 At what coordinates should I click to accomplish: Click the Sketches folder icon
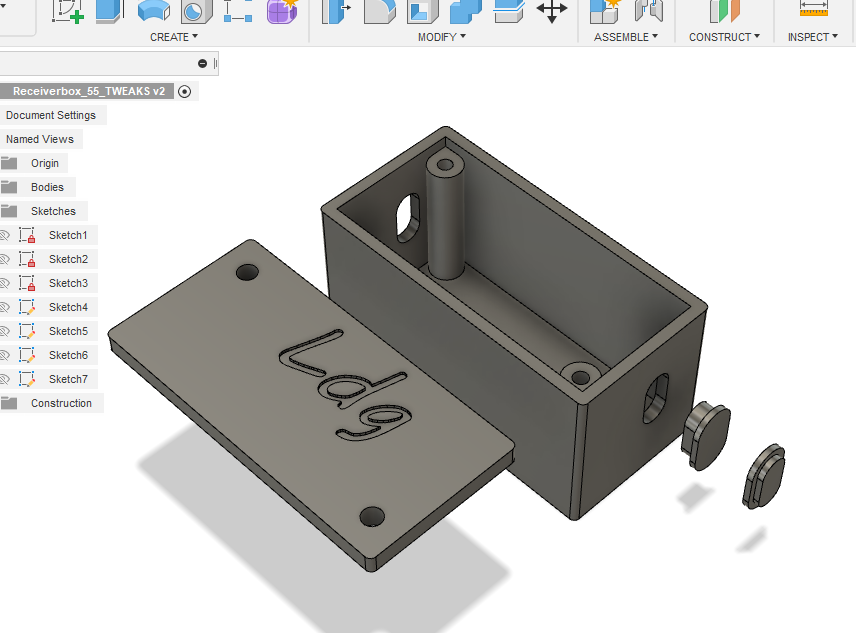[9, 211]
